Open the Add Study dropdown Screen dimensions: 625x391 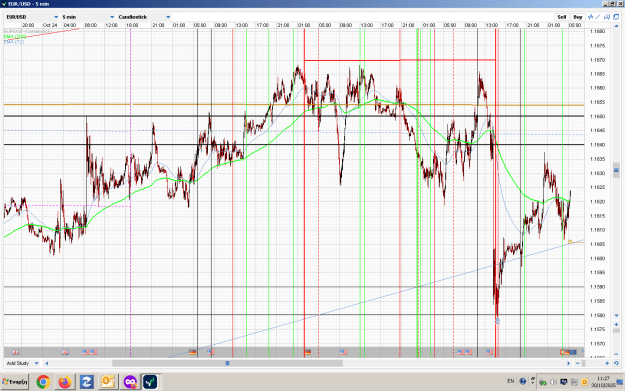22,363
